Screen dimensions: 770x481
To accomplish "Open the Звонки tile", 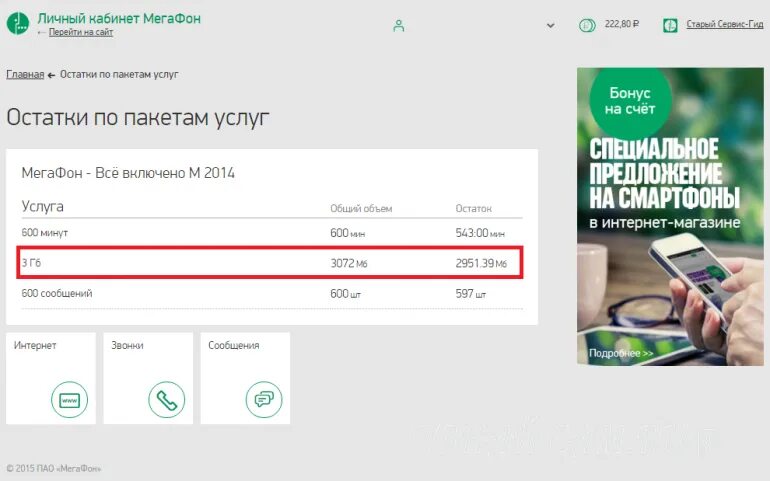I will click(x=148, y=378).
